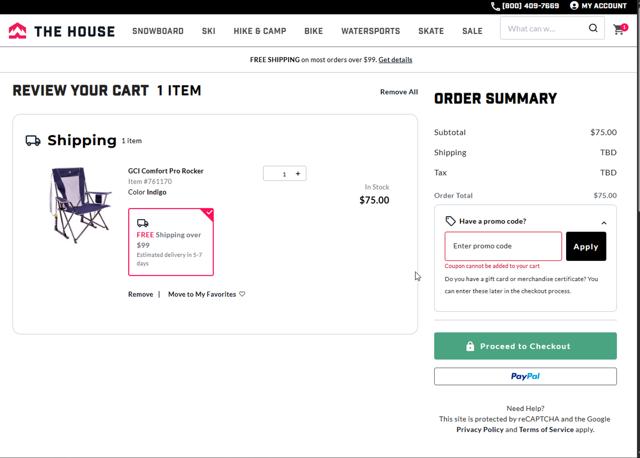This screenshot has height=458, width=640.
Task: Click the 'Coupon cannot be added' error text
Action: (492, 266)
